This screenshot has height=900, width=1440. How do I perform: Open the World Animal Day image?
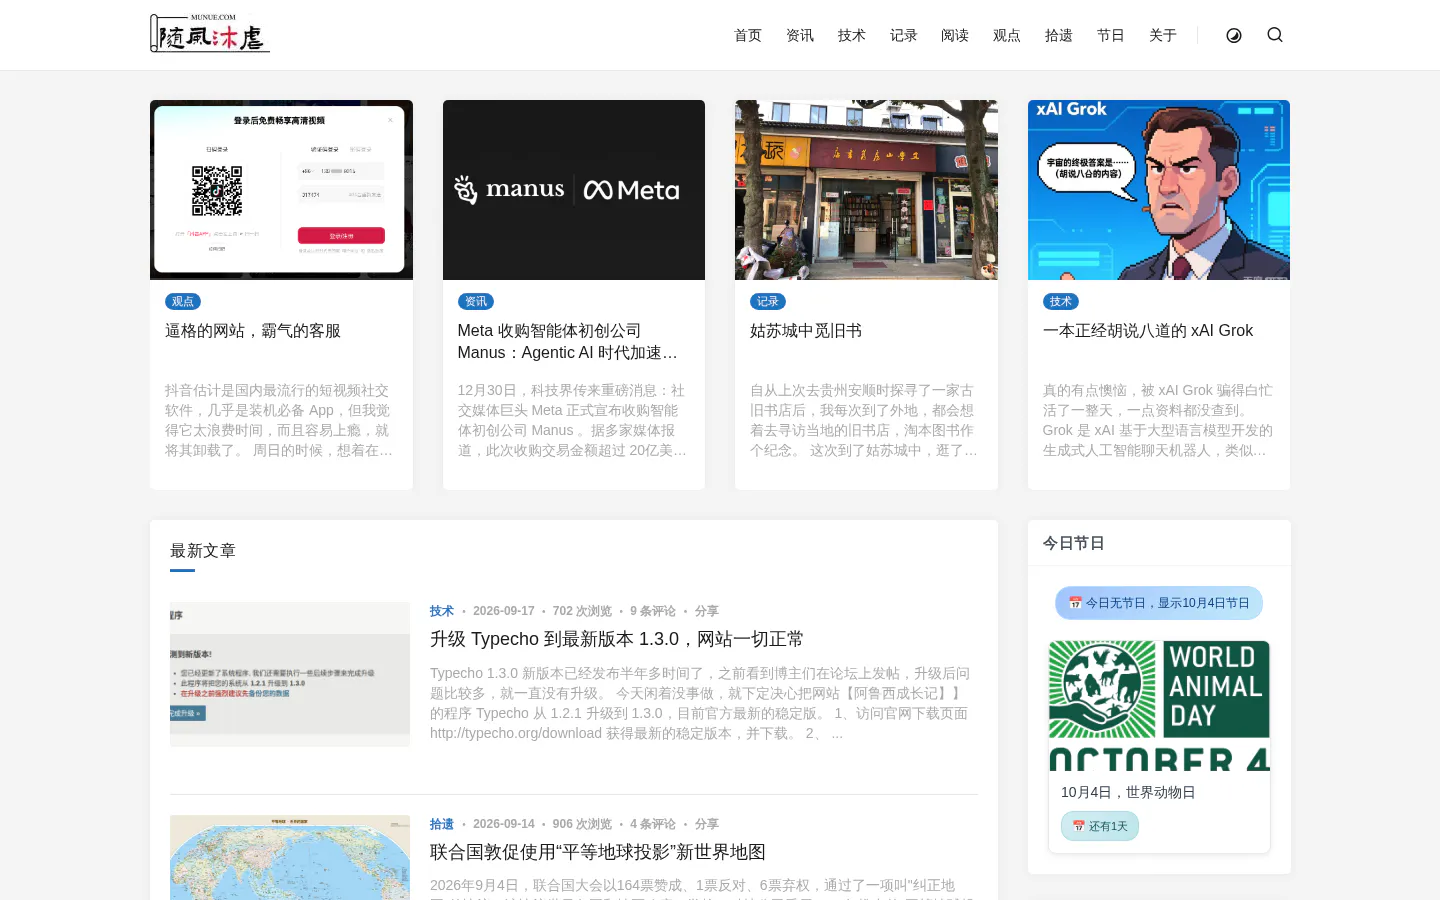(1159, 706)
